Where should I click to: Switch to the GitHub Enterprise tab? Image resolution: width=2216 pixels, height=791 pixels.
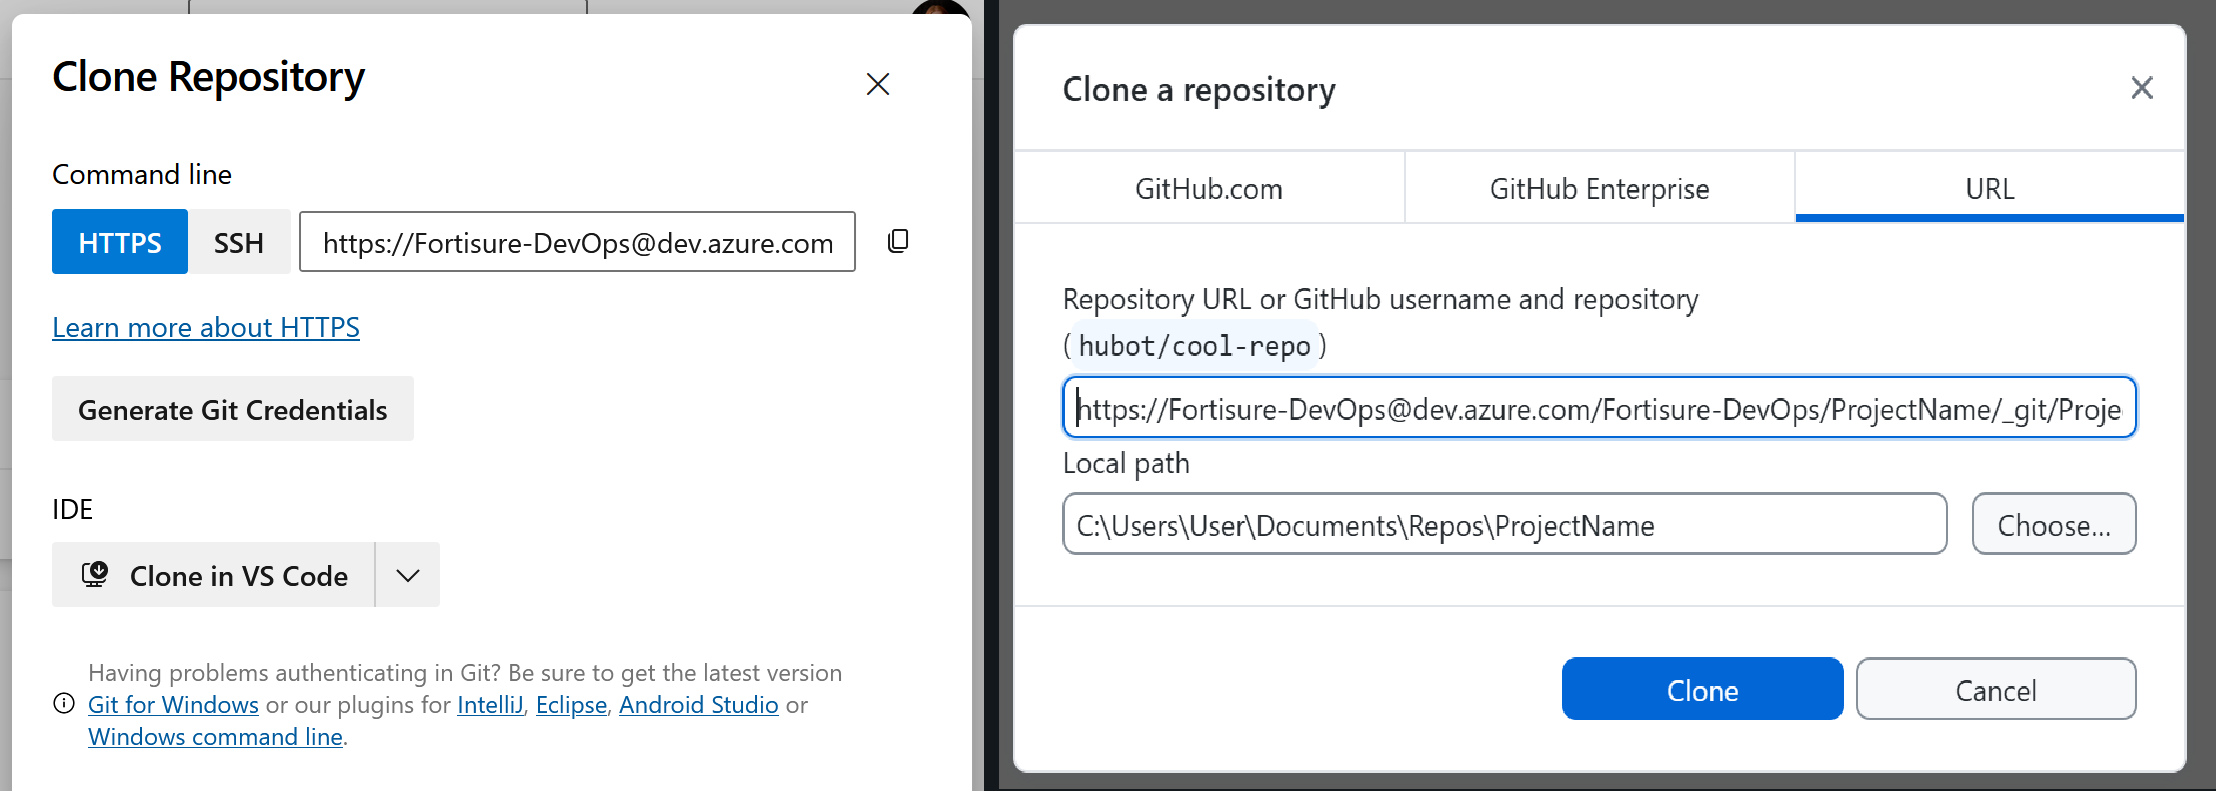pyautogui.click(x=1599, y=189)
